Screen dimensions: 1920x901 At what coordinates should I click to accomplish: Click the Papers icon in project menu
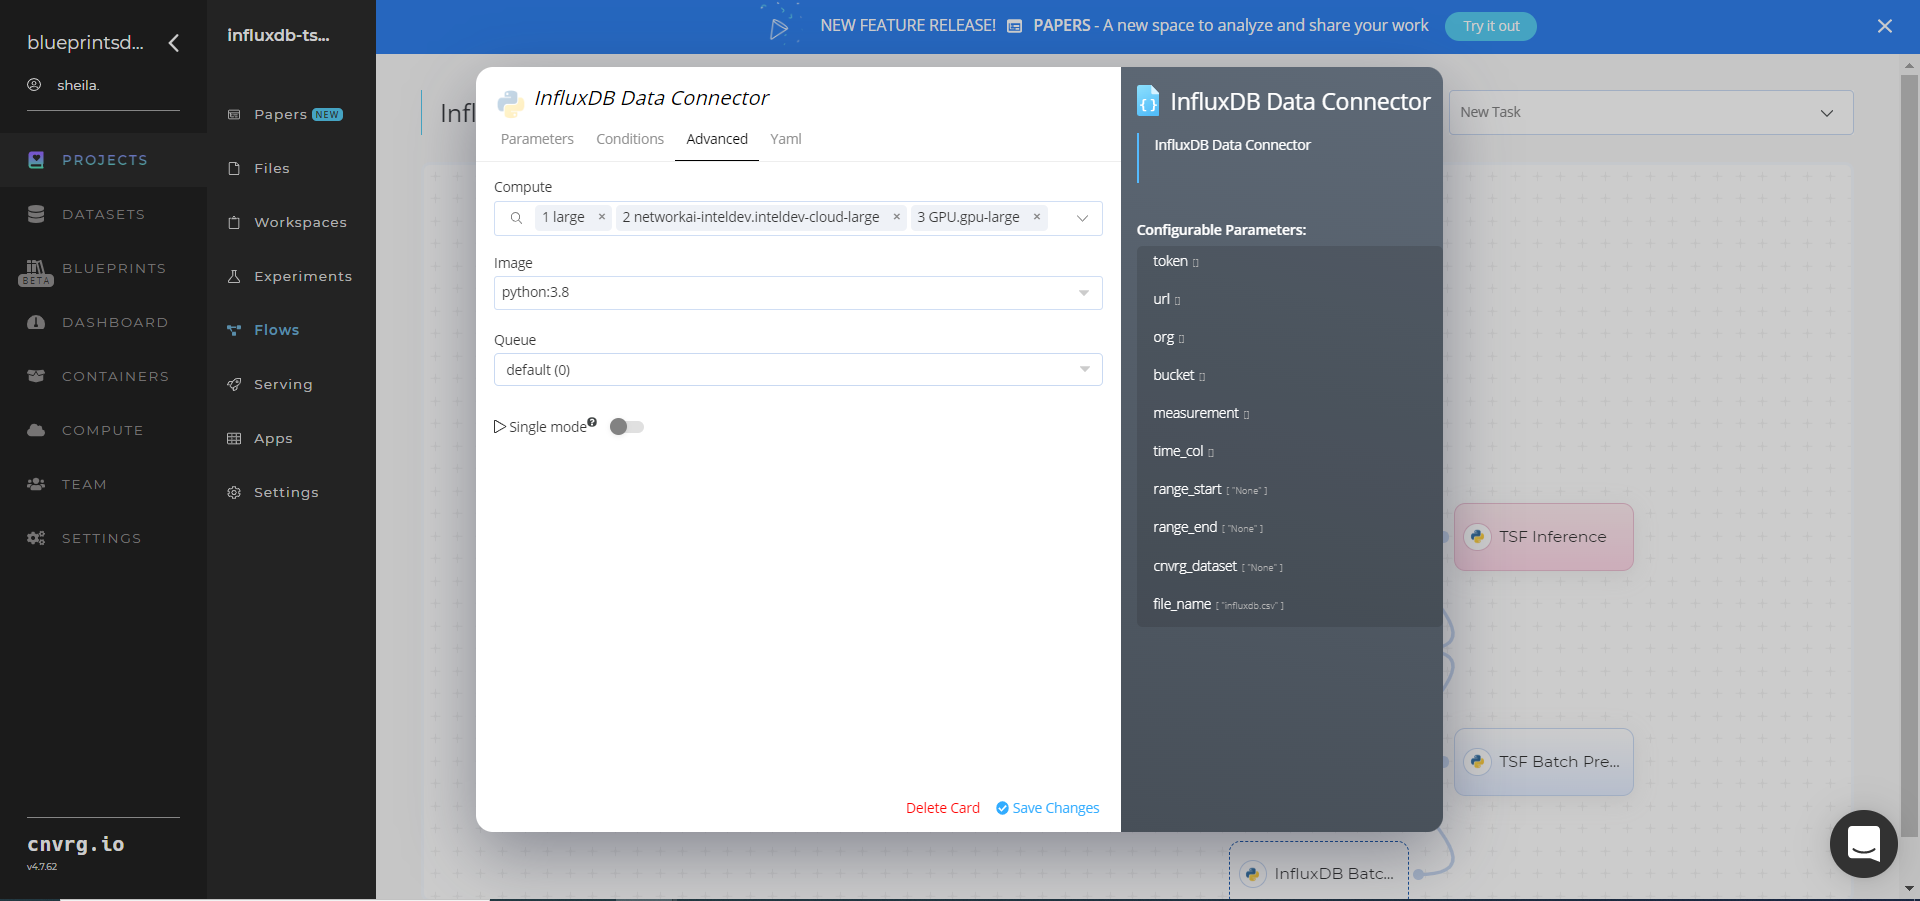pos(234,114)
